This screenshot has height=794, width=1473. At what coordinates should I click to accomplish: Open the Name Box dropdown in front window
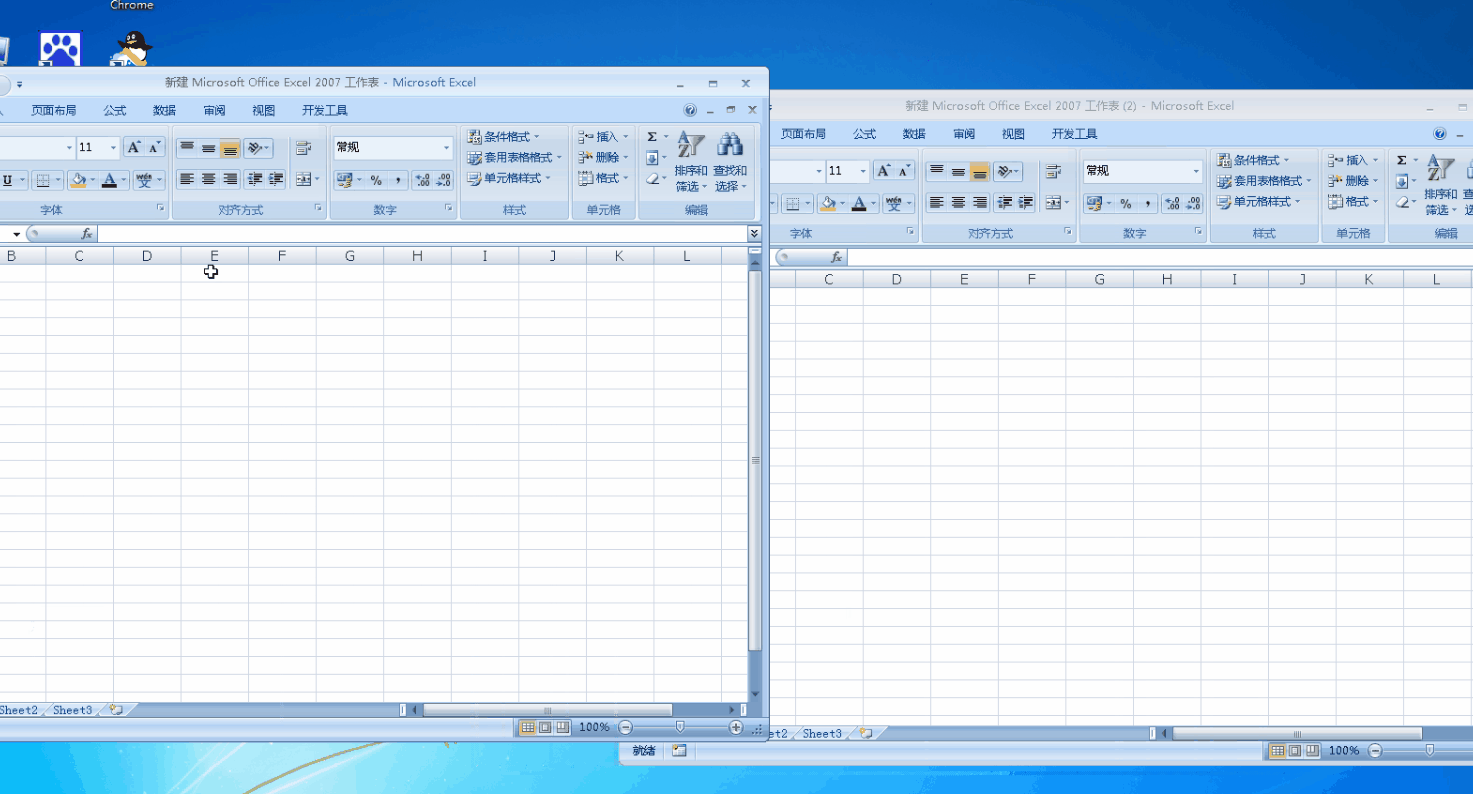(16, 234)
